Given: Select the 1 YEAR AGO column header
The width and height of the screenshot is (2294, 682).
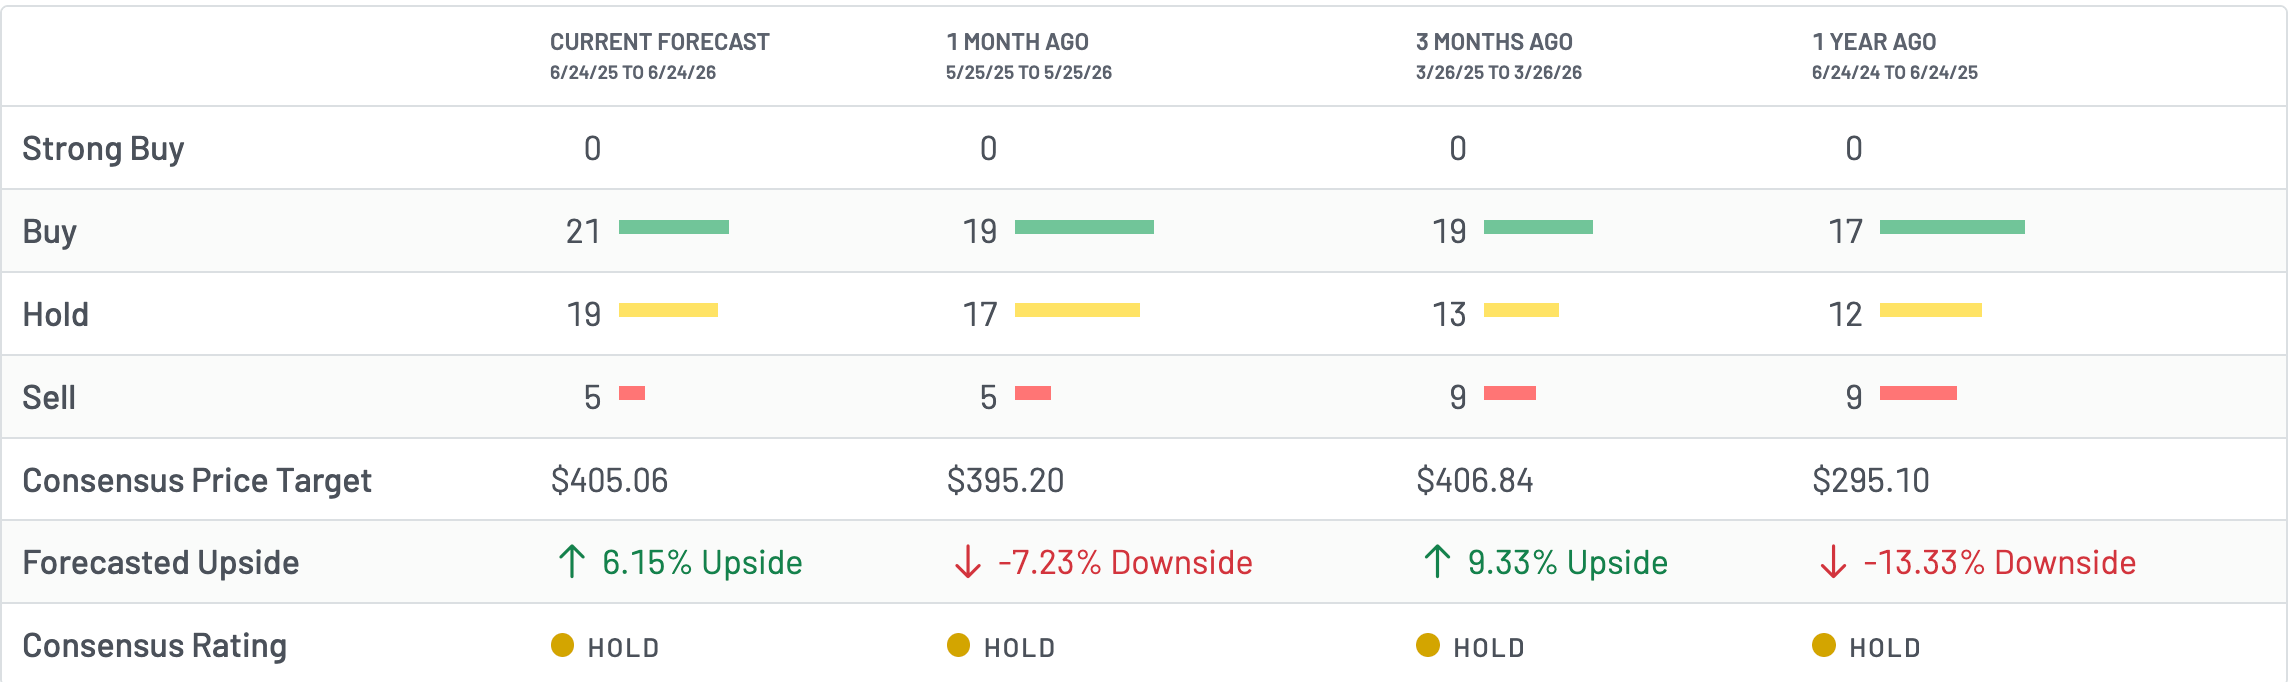Looking at the screenshot, I should [1874, 42].
